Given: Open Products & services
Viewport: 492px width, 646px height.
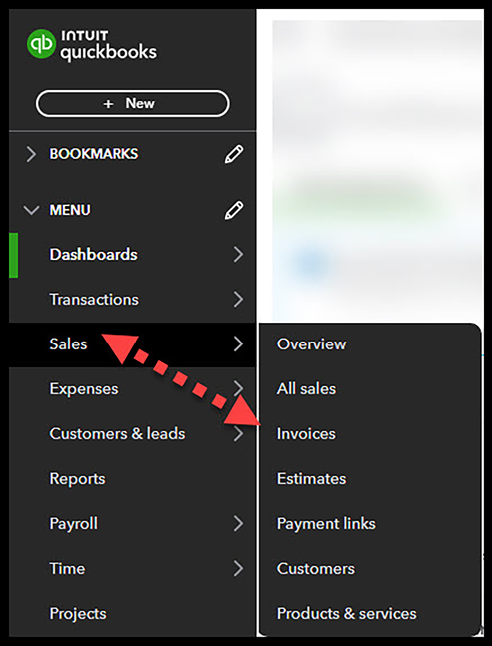Looking at the screenshot, I should point(347,613).
